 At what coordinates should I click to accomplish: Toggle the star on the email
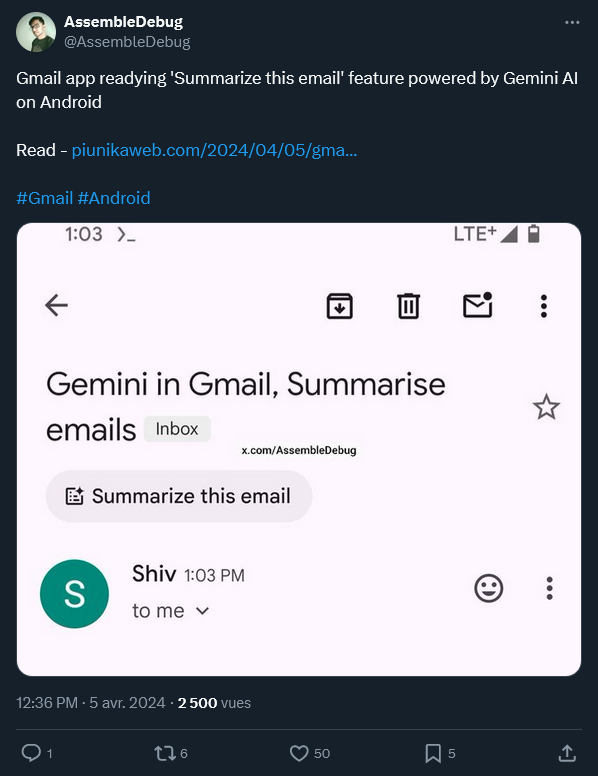tap(546, 407)
